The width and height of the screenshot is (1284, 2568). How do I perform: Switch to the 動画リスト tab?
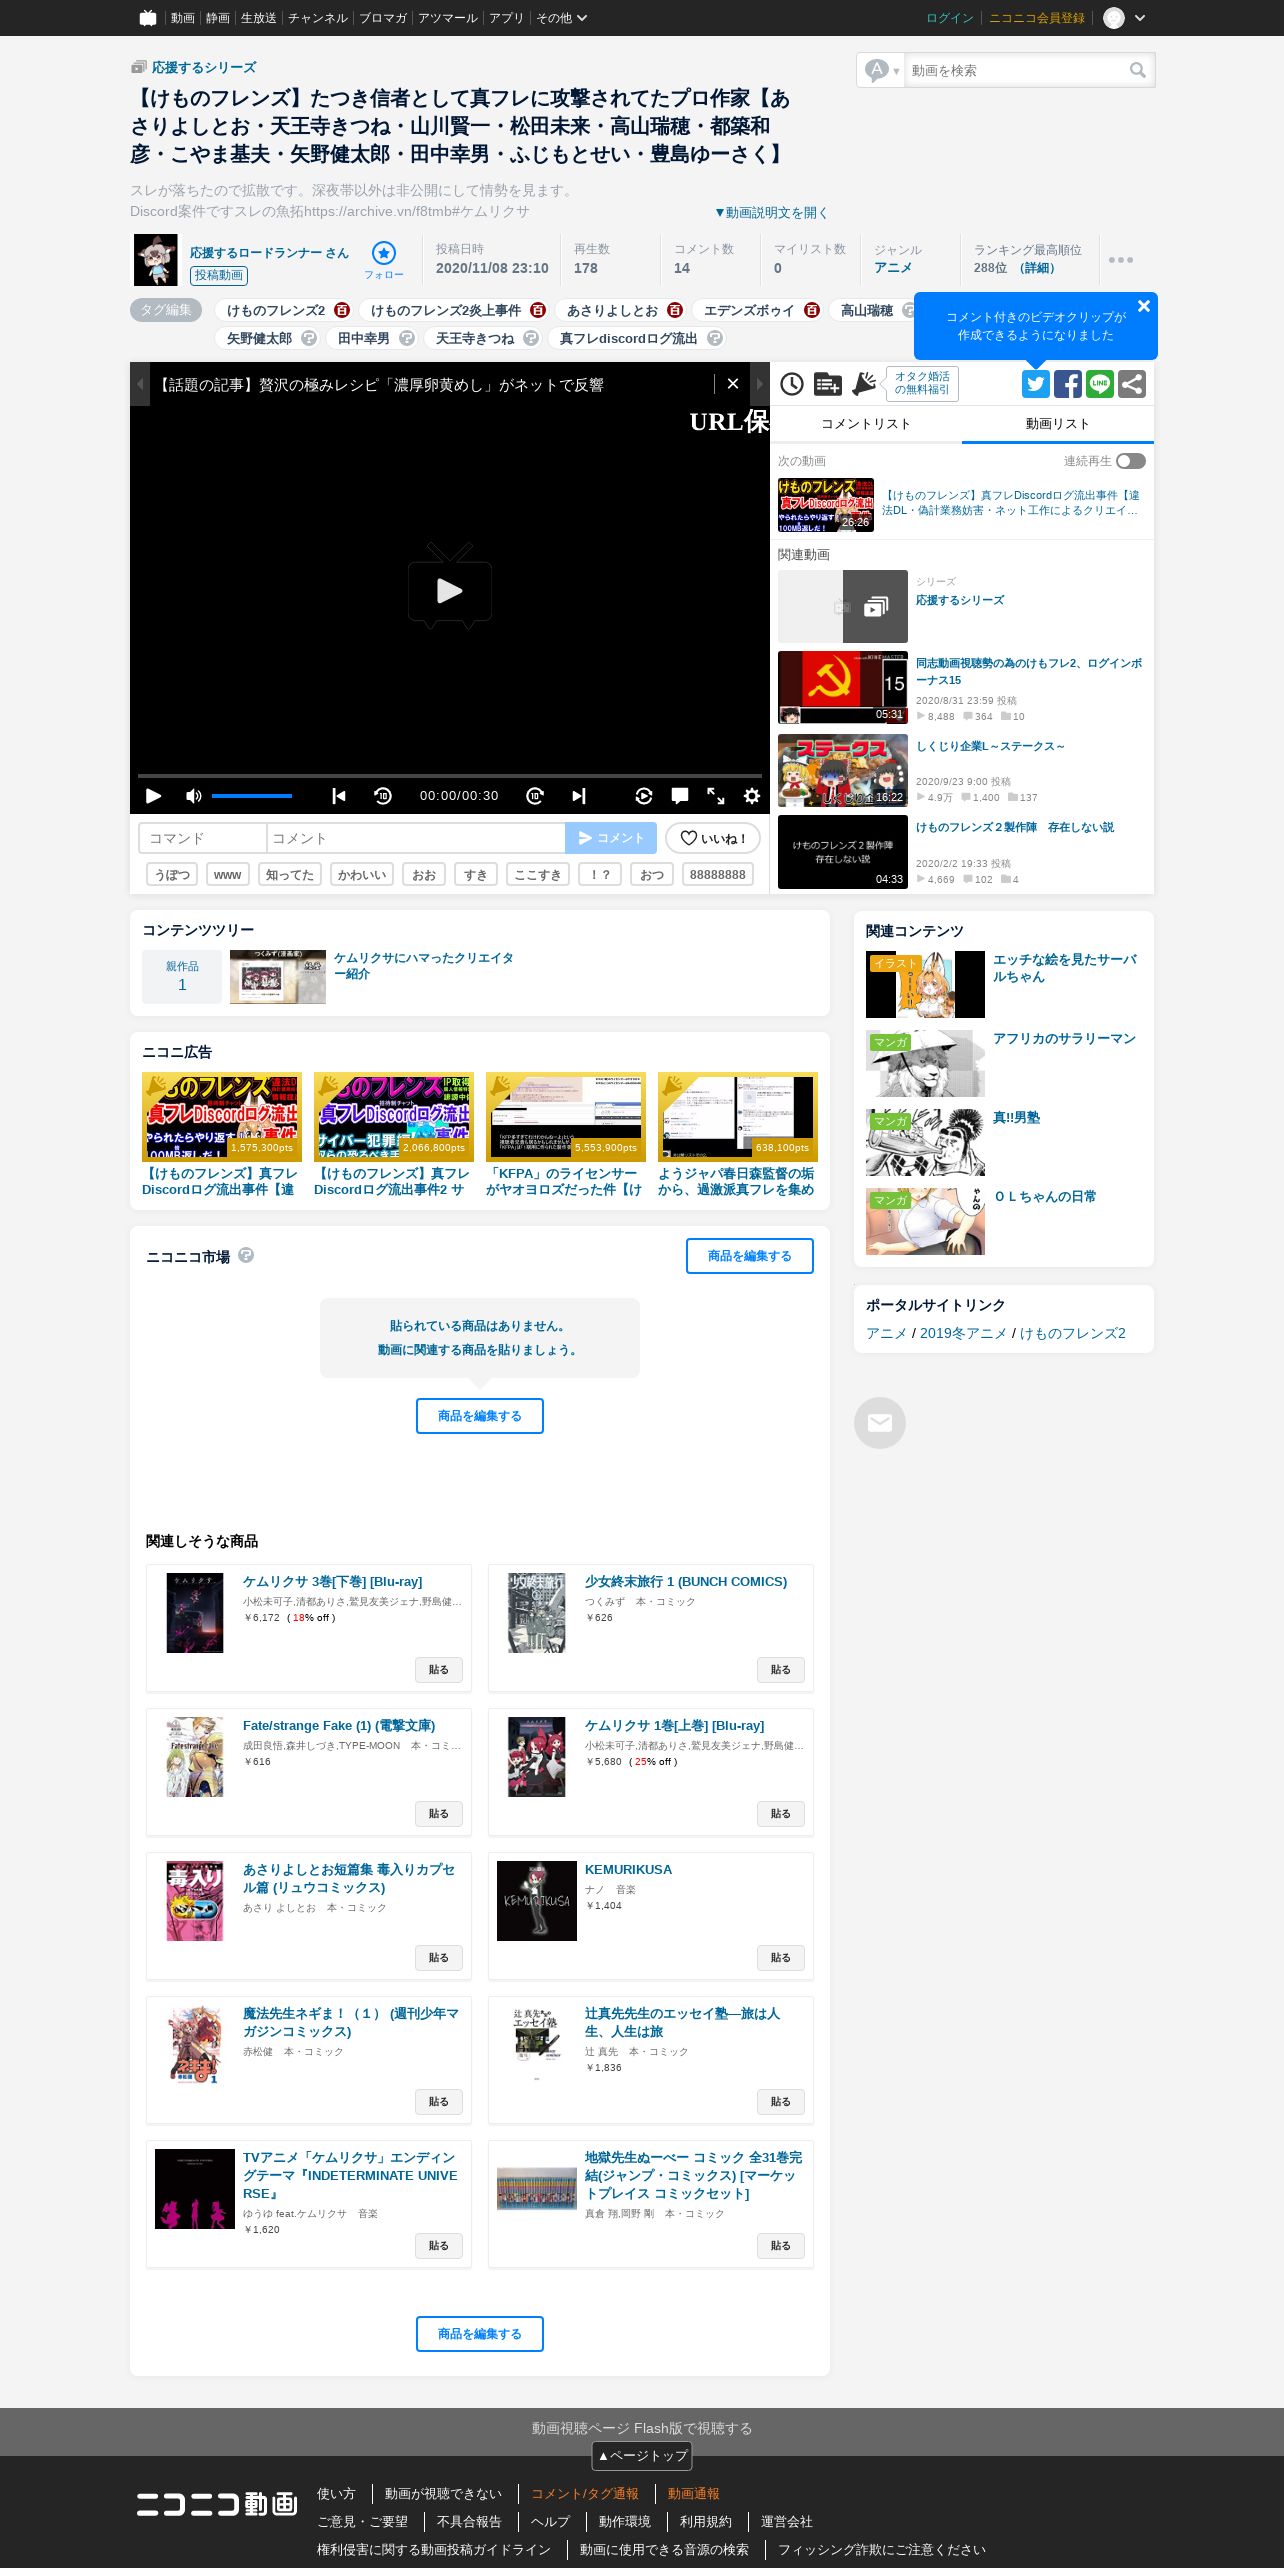pos(1058,424)
